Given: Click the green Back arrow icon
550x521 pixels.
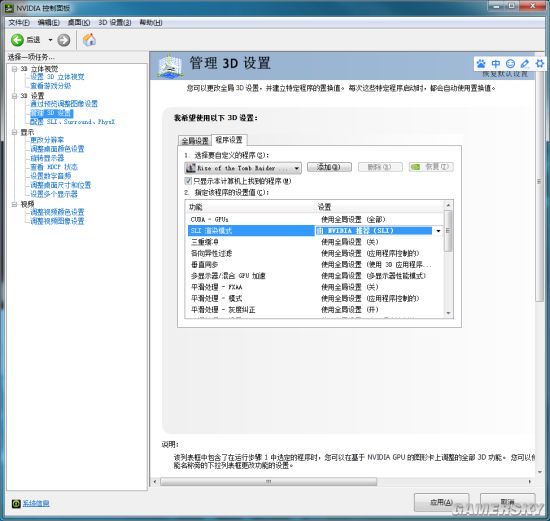Looking at the screenshot, I should pos(17,40).
